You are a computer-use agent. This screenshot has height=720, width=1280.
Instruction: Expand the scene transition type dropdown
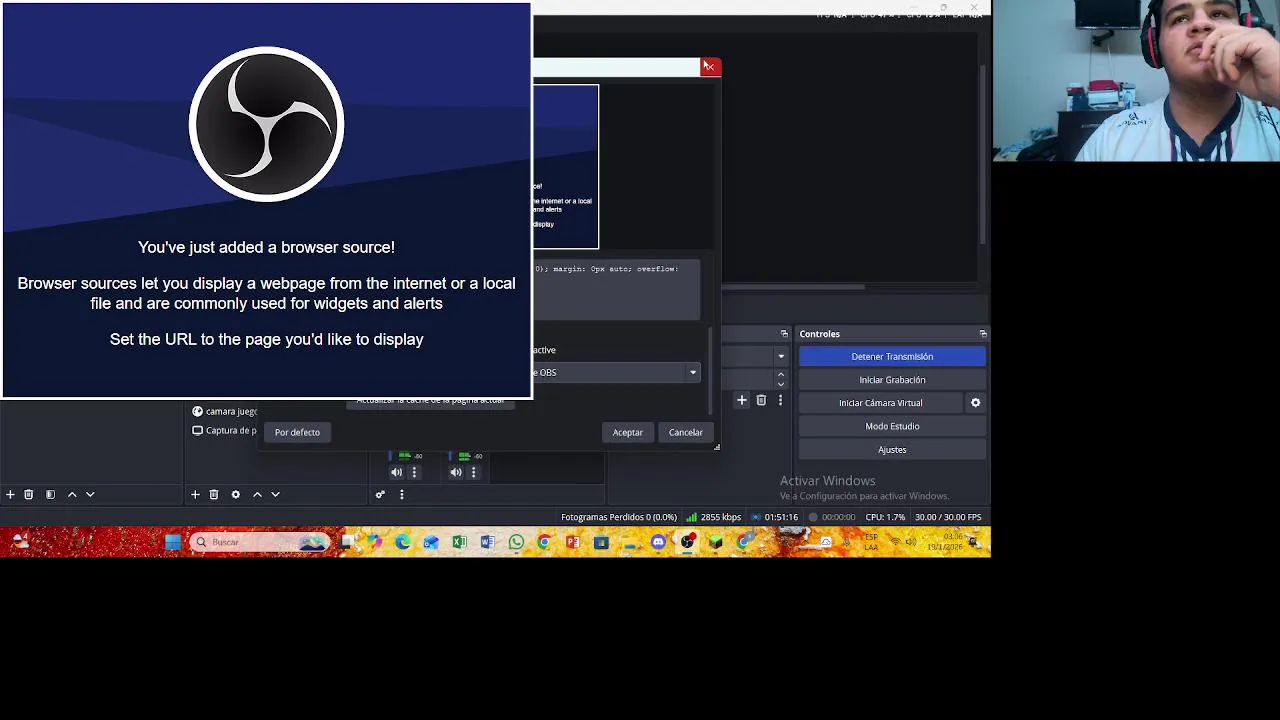781,356
